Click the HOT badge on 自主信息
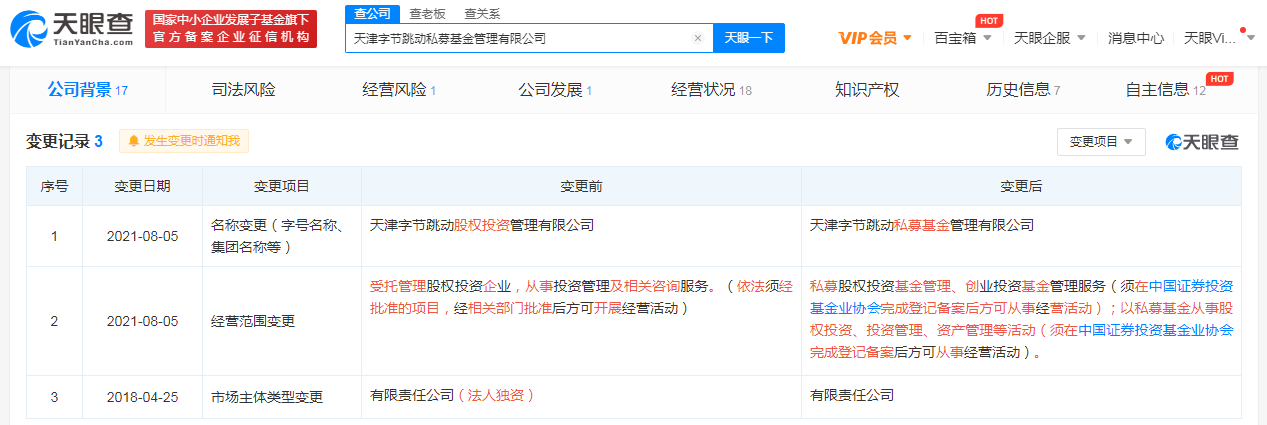 1219,78
